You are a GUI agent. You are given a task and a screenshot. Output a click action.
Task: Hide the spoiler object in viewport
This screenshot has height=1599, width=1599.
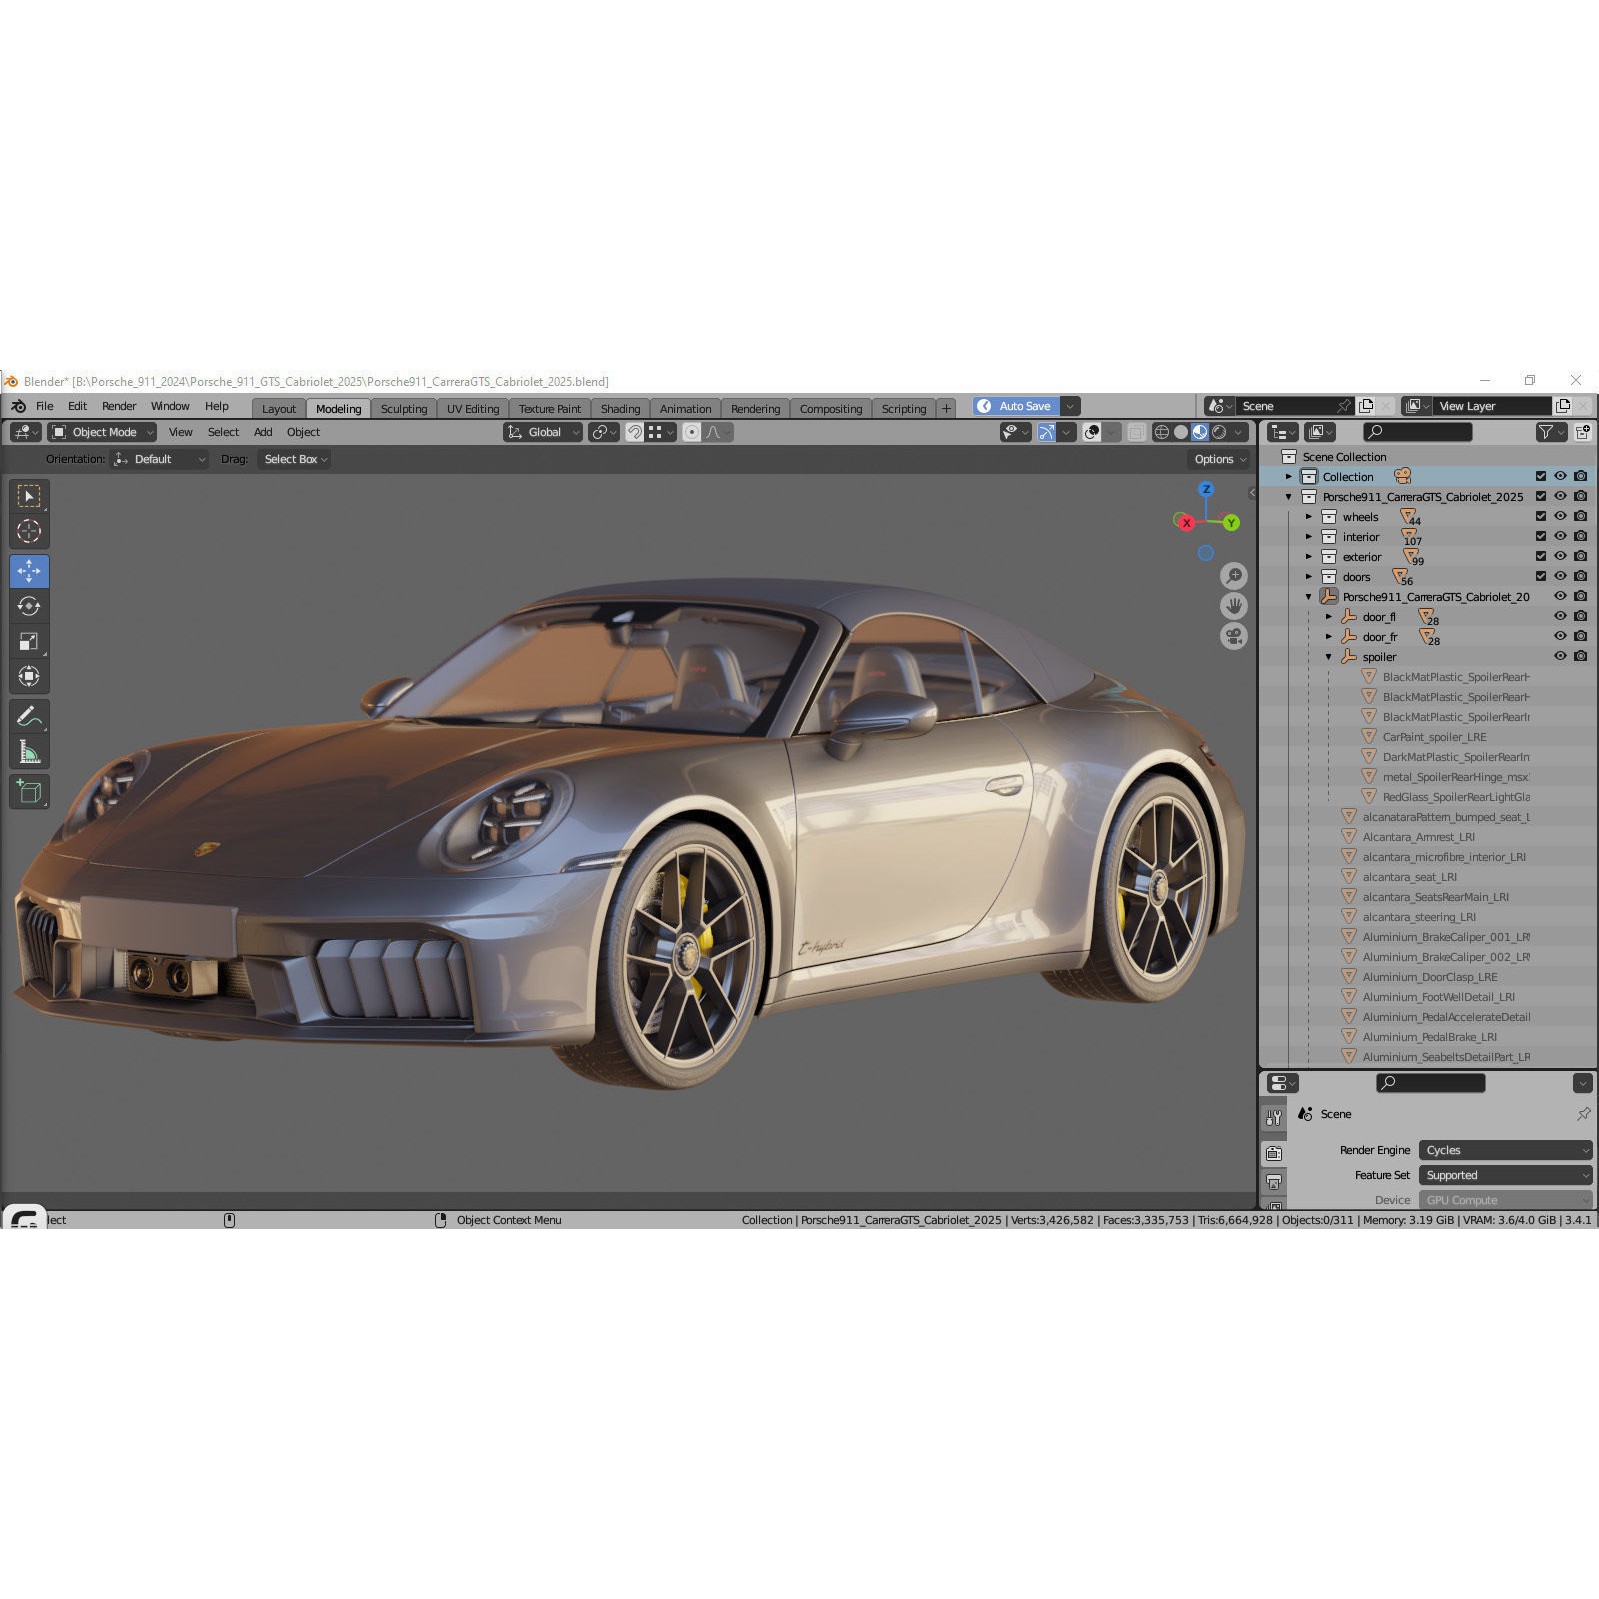[1560, 657]
